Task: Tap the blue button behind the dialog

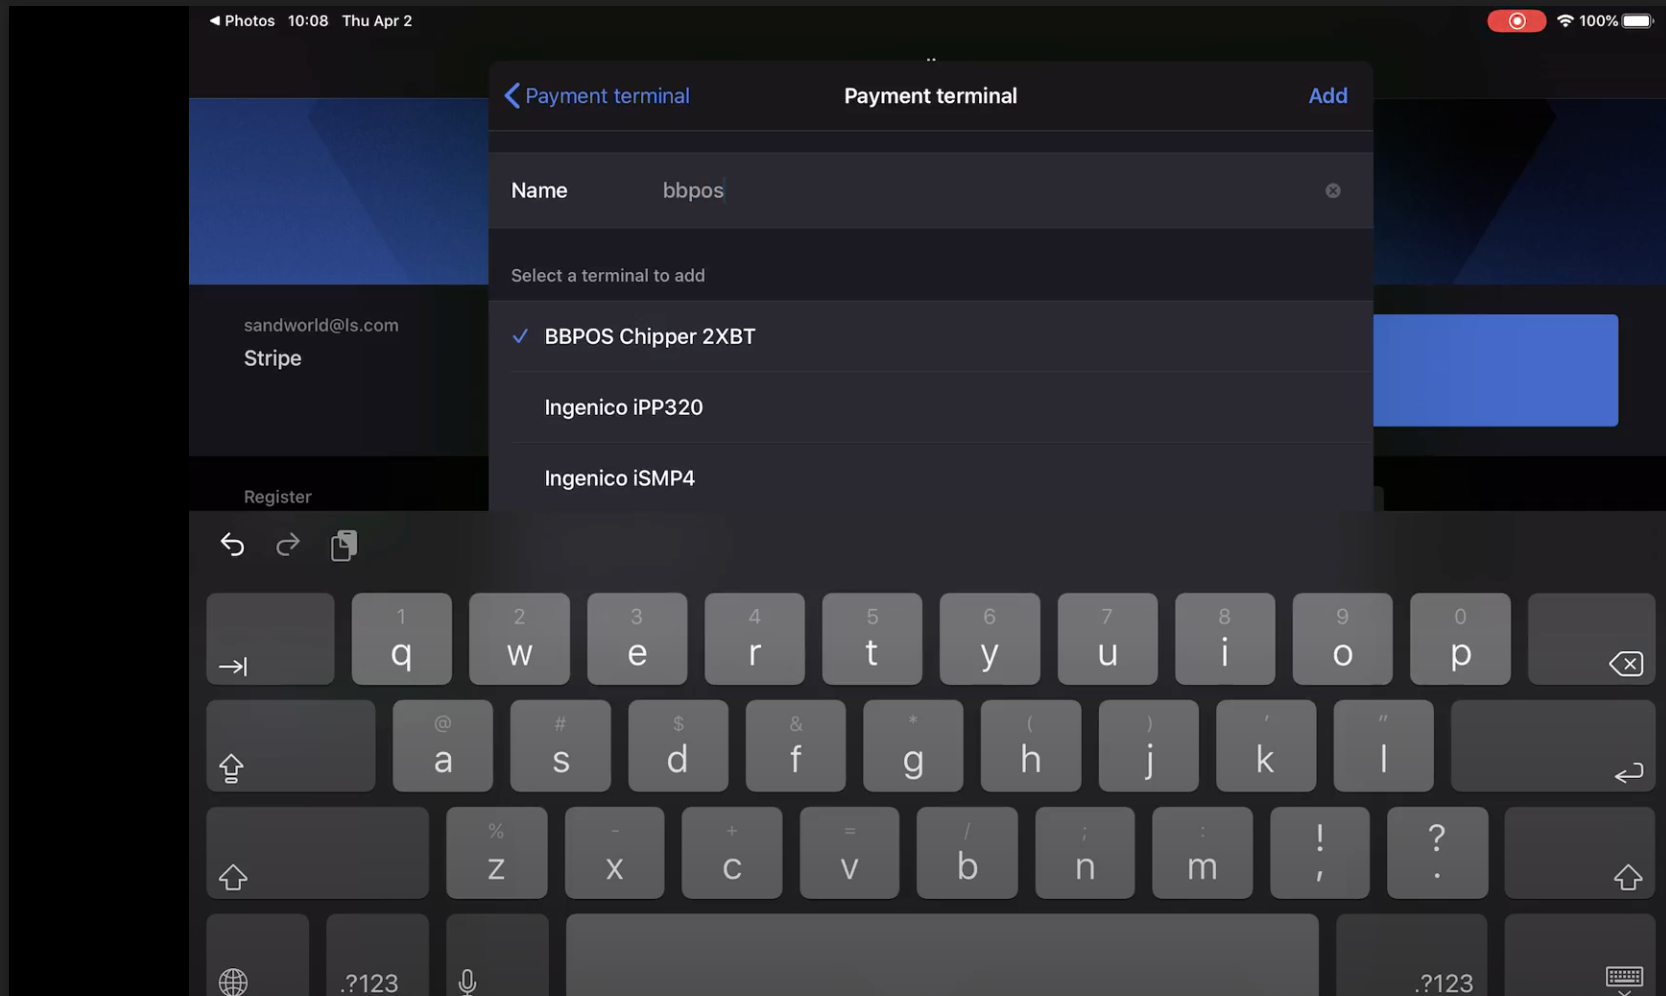Action: 1496,370
